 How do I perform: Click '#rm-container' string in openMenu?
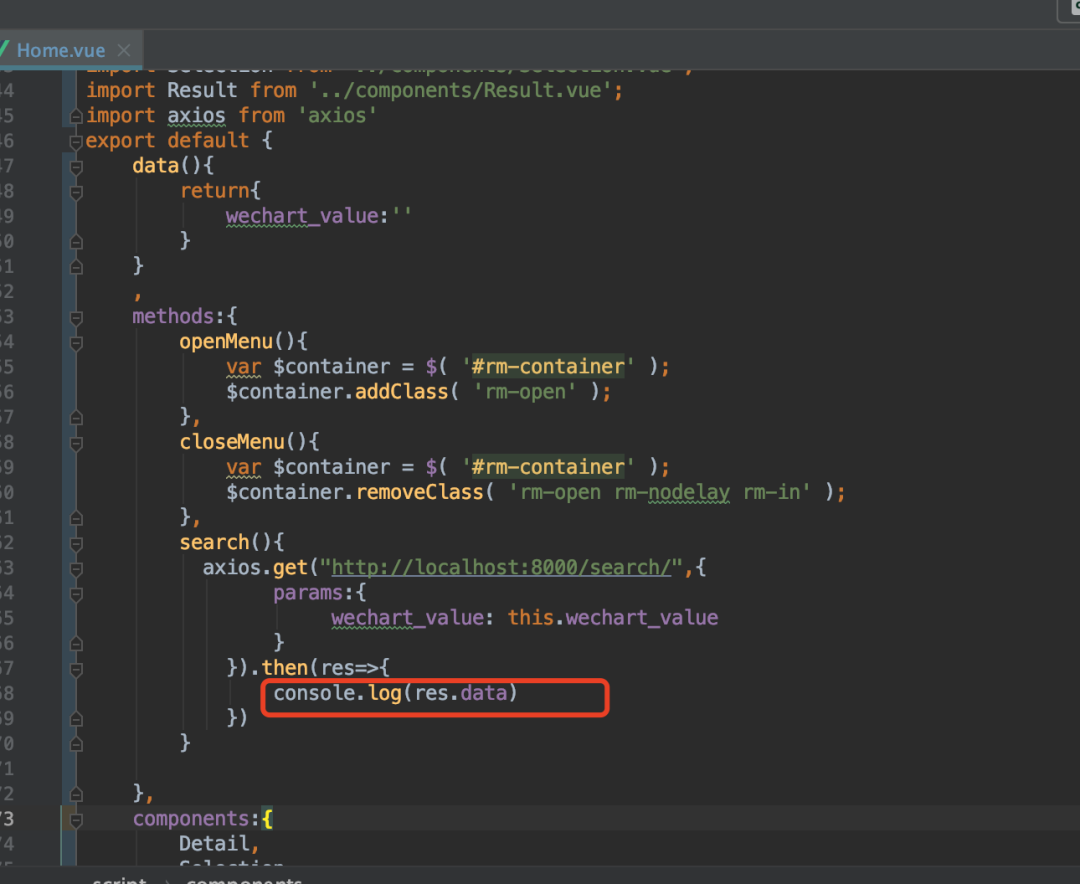click(548, 367)
